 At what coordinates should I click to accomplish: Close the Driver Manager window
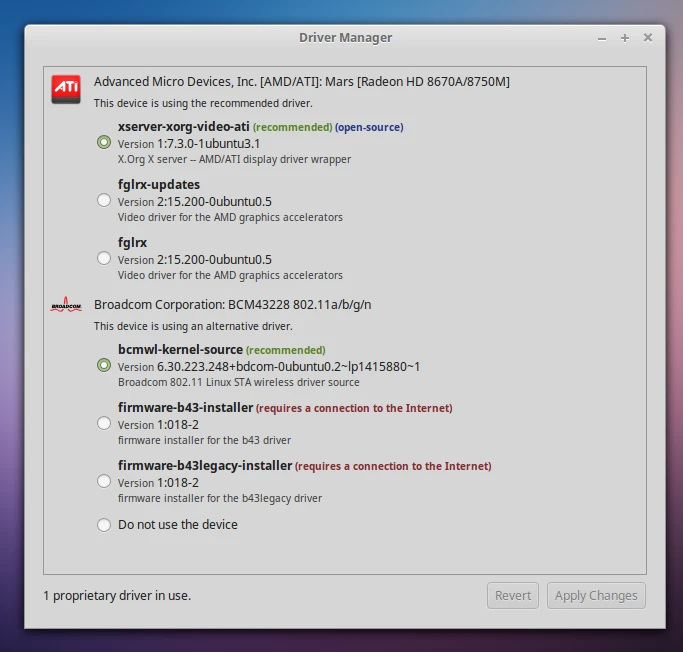(x=648, y=38)
